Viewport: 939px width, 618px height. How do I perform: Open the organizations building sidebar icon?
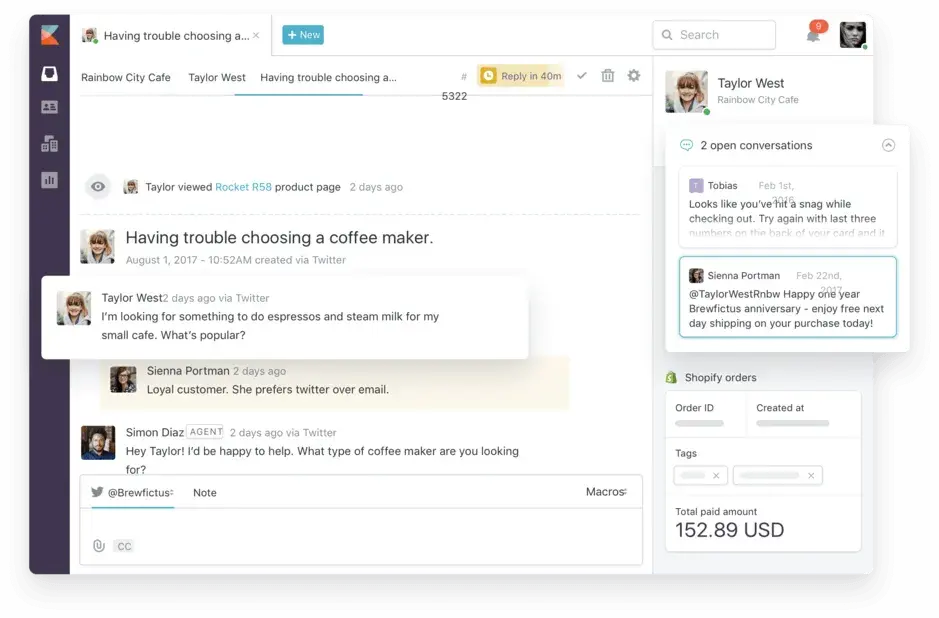[49, 144]
